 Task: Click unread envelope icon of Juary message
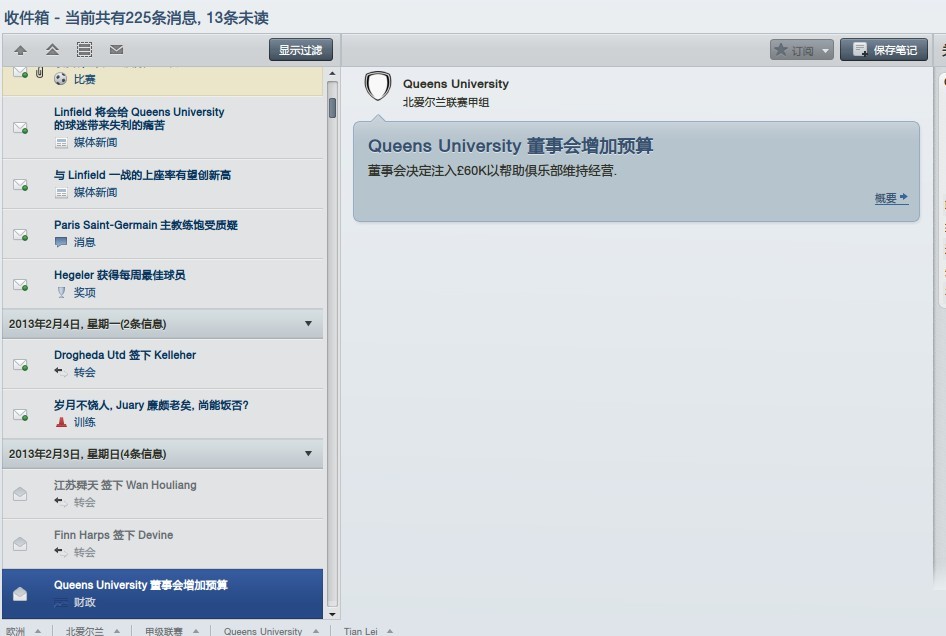point(21,415)
